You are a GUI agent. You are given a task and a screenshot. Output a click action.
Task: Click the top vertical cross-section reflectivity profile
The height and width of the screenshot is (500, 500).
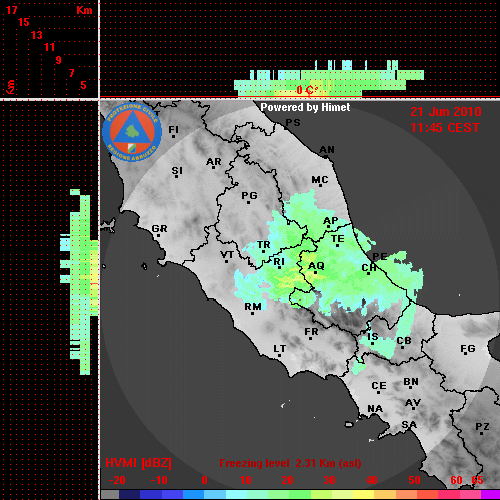point(329,79)
